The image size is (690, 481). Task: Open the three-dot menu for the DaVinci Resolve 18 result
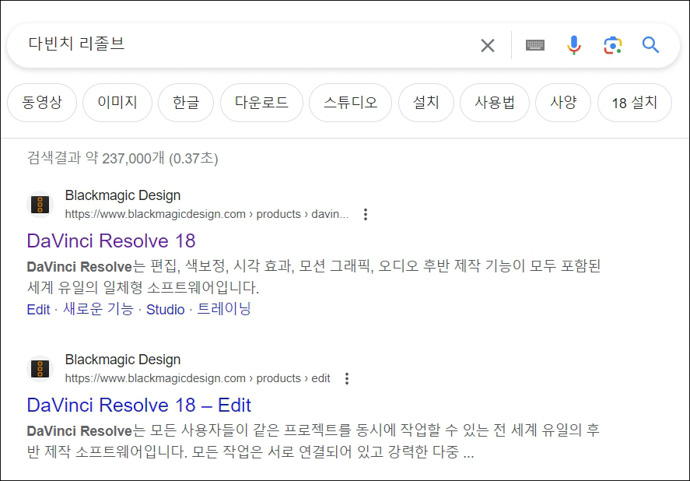[365, 214]
